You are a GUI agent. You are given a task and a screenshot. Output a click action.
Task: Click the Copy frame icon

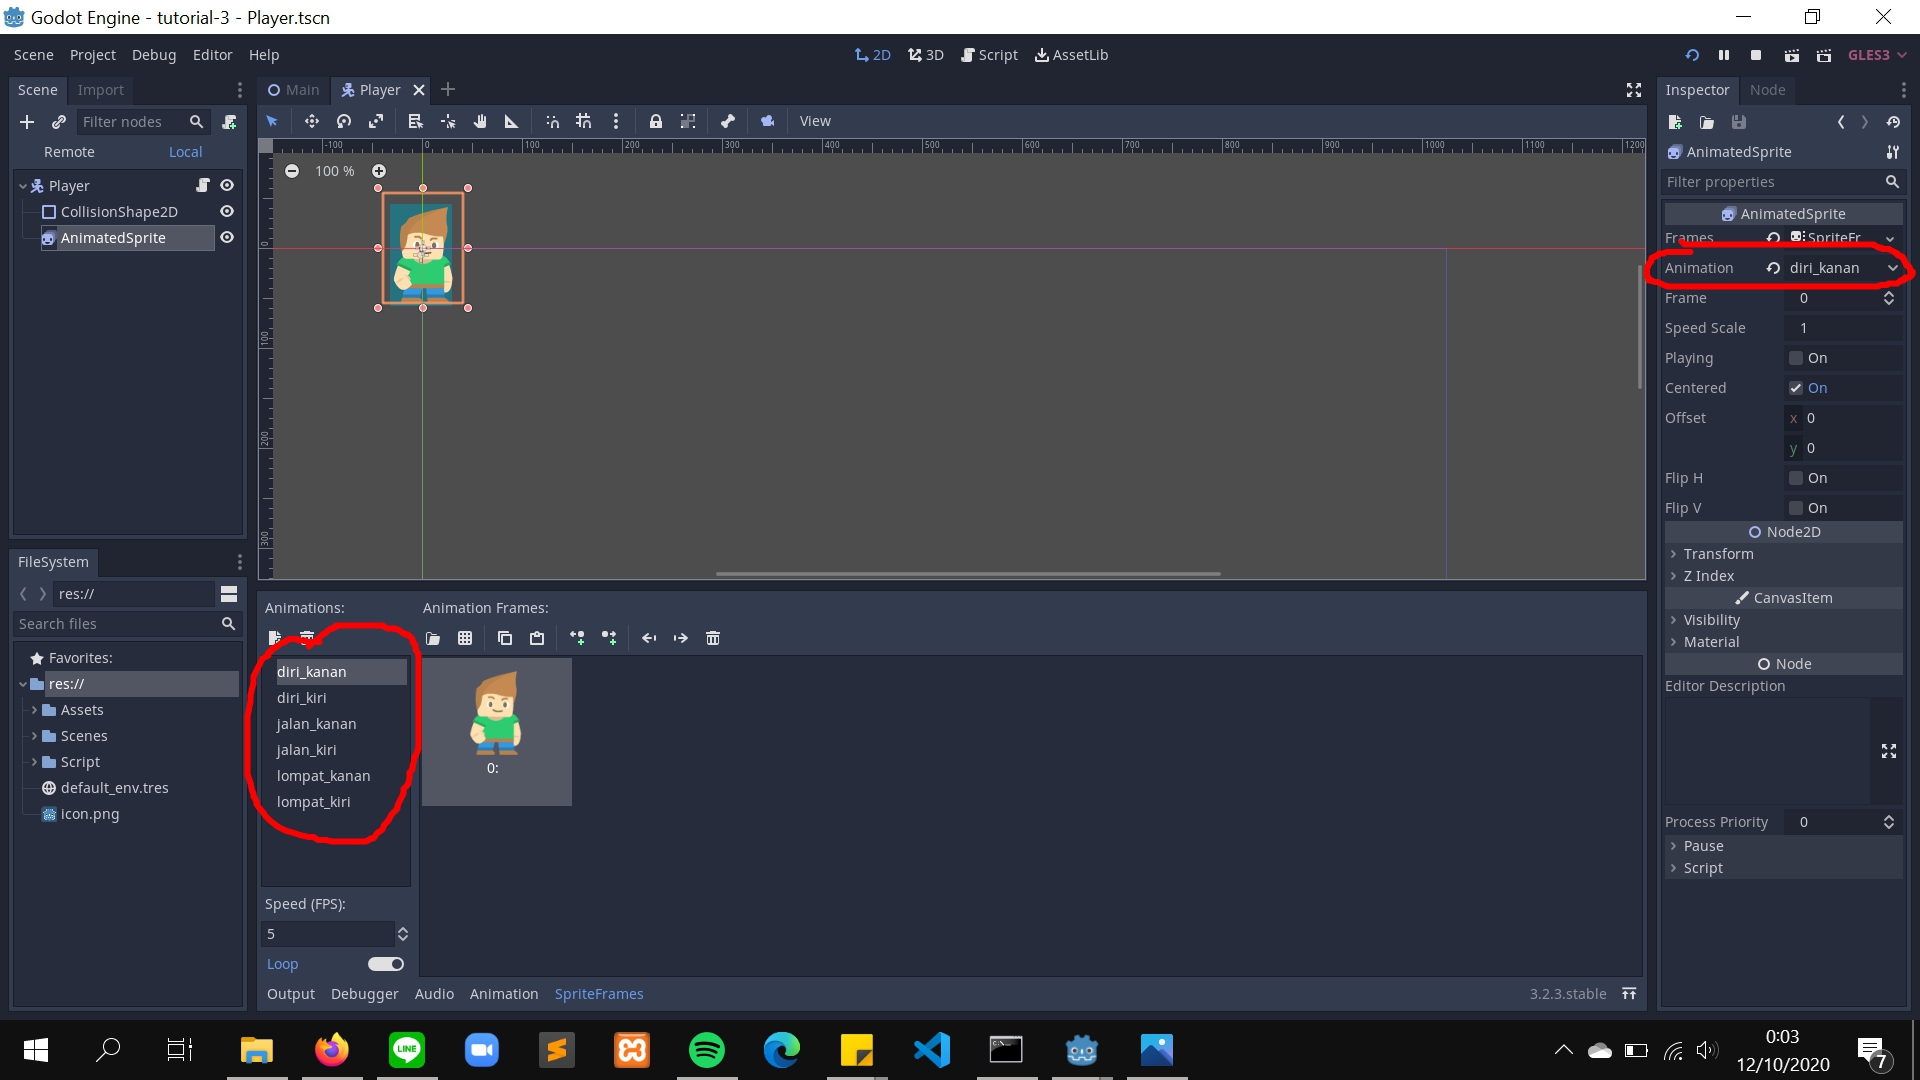point(505,638)
